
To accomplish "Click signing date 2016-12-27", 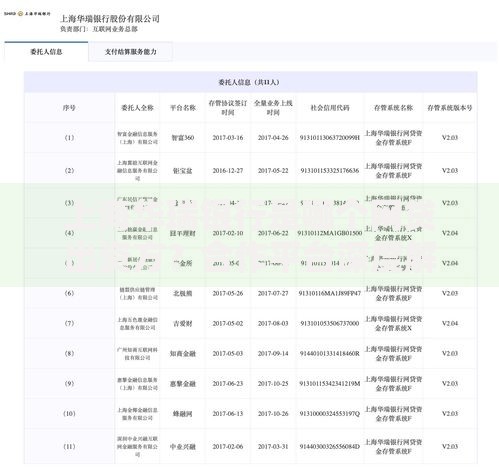I will 228,171.
